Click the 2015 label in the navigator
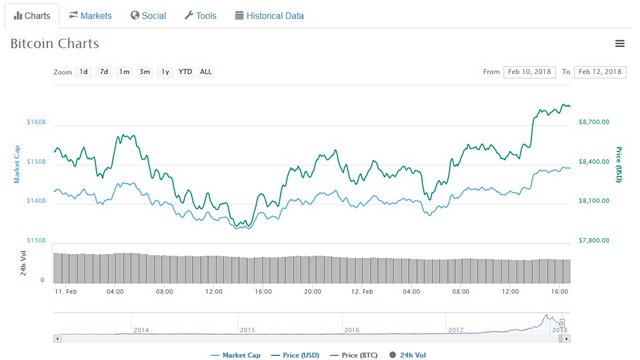Image resolution: width=640 pixels, height=360 pixels. (x=247, y=330)
